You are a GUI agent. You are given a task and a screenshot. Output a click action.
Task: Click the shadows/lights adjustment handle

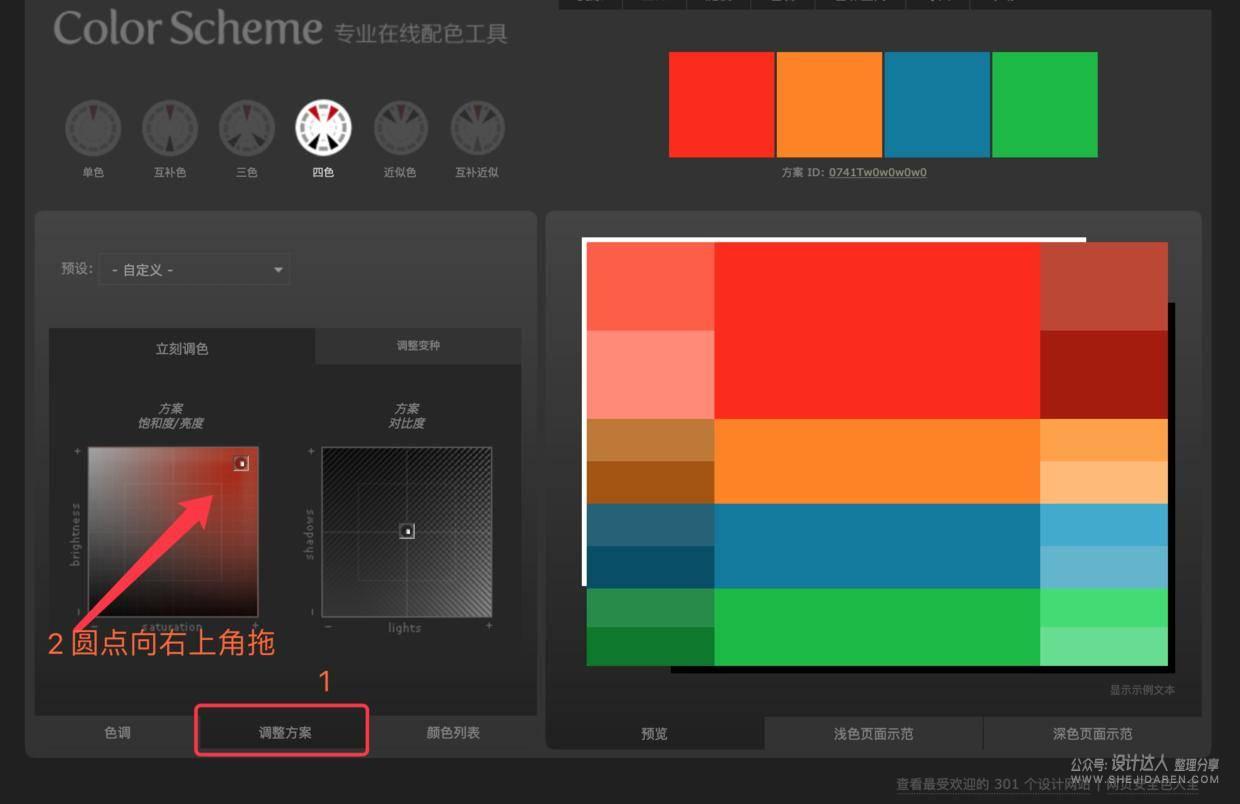(x=407, y=530)
